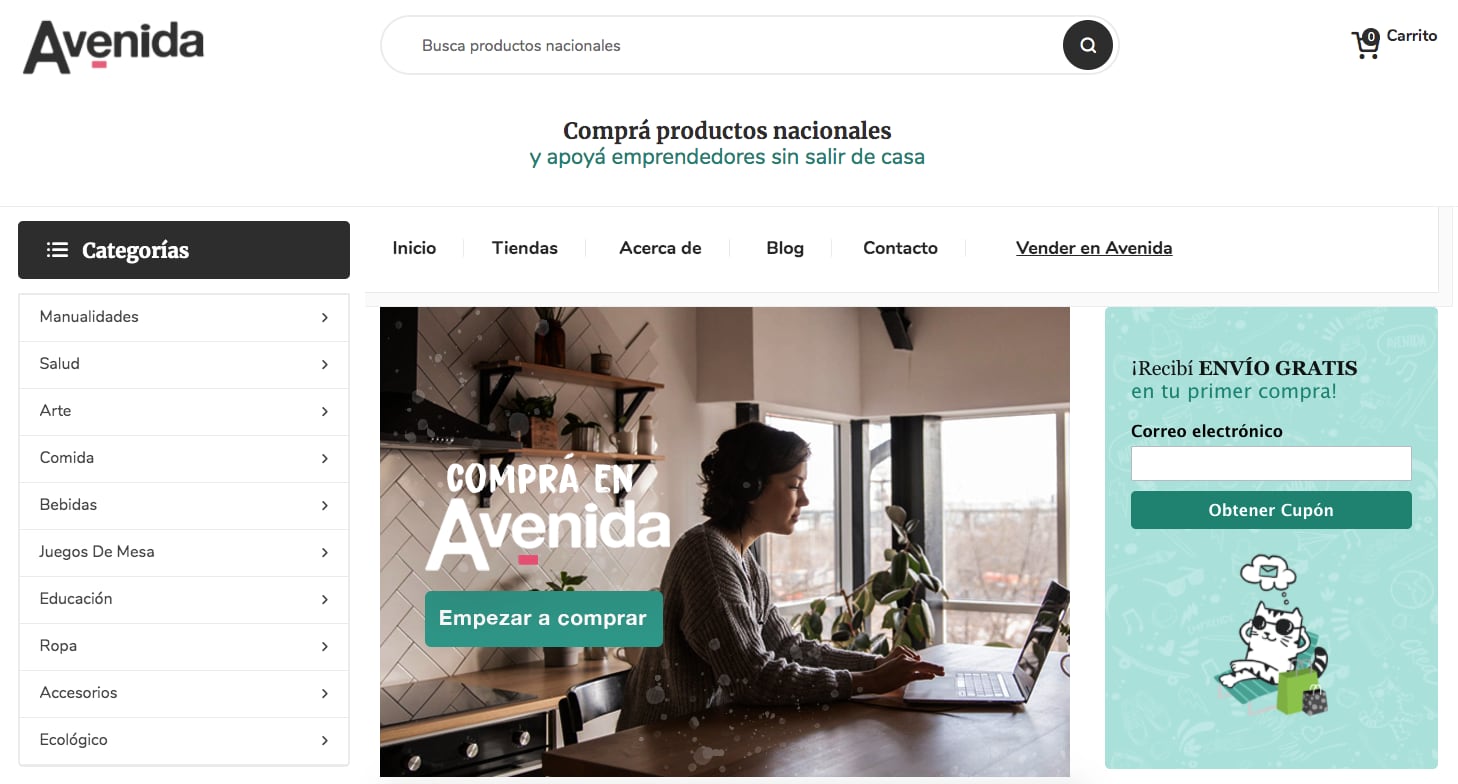Click the Carrito text link
Image resolution: width=1458 pixels, height=784 pixels.
[x=1412, y=36]
